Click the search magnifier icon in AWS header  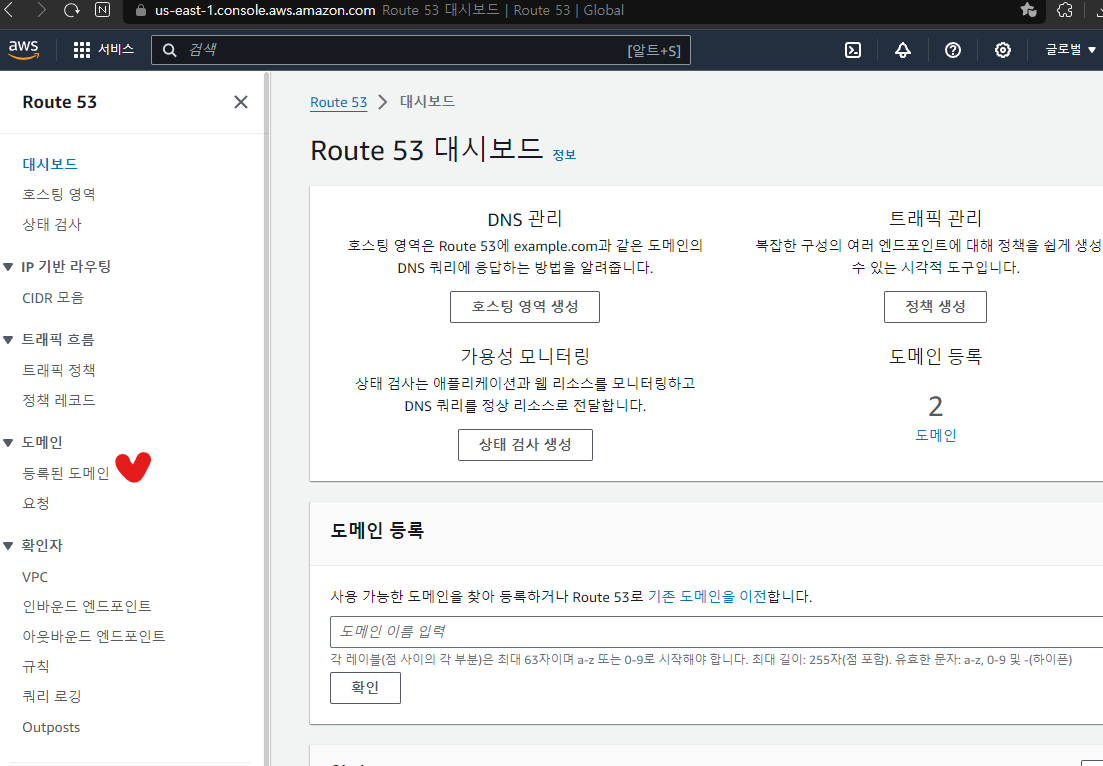click(170, 50)
